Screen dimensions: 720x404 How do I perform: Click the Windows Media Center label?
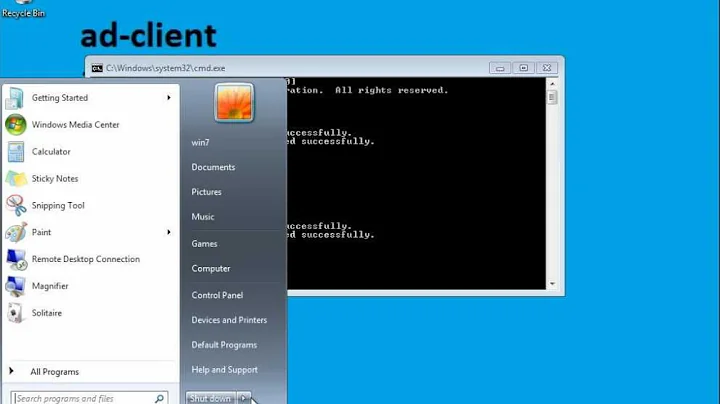(75, 124)
